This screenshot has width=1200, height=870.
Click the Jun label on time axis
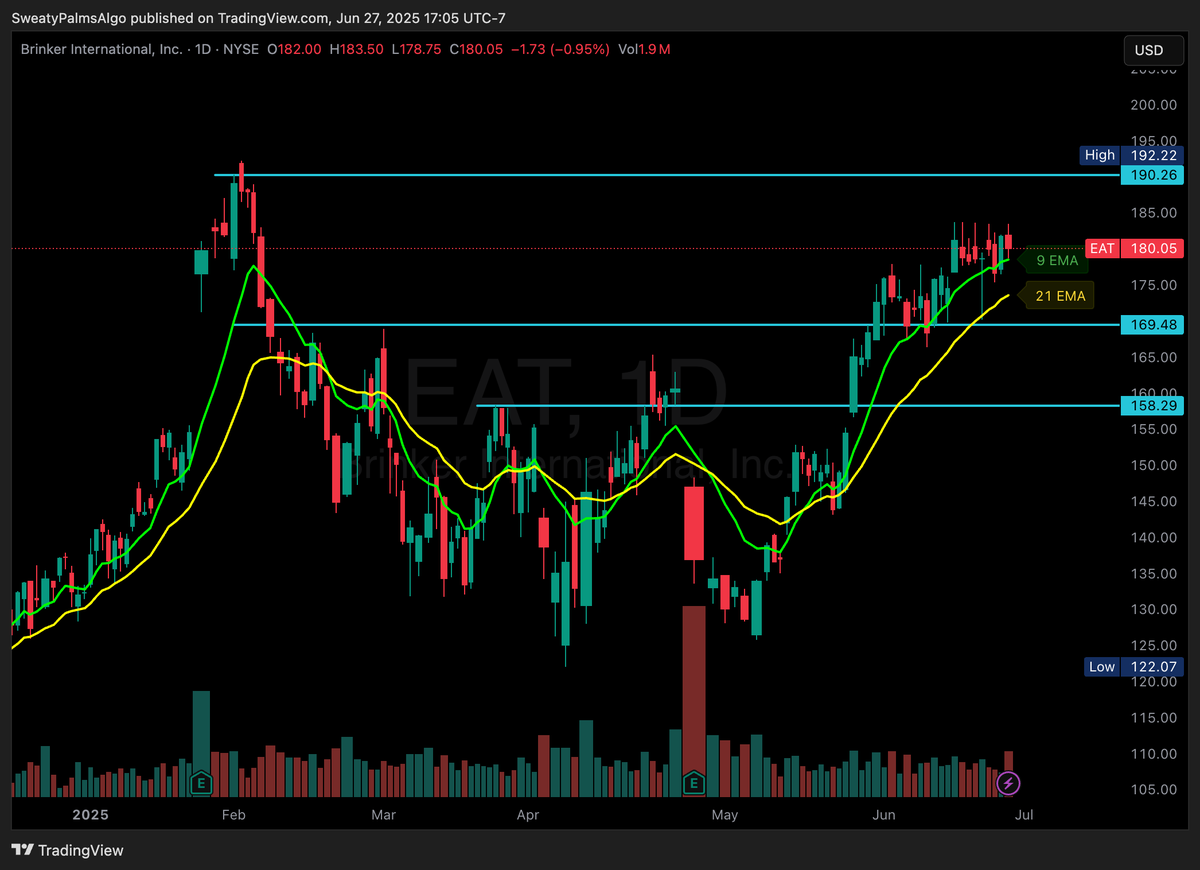point(884,815)
